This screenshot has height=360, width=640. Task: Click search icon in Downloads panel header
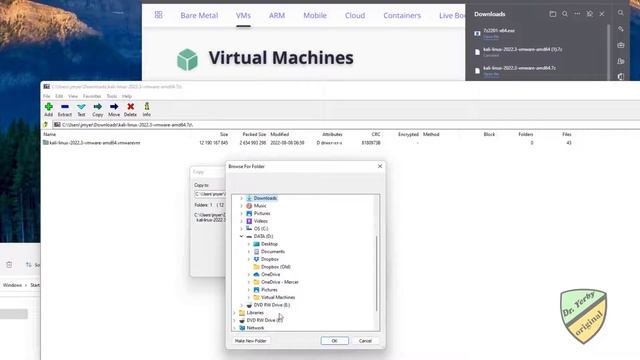(565, 14)
